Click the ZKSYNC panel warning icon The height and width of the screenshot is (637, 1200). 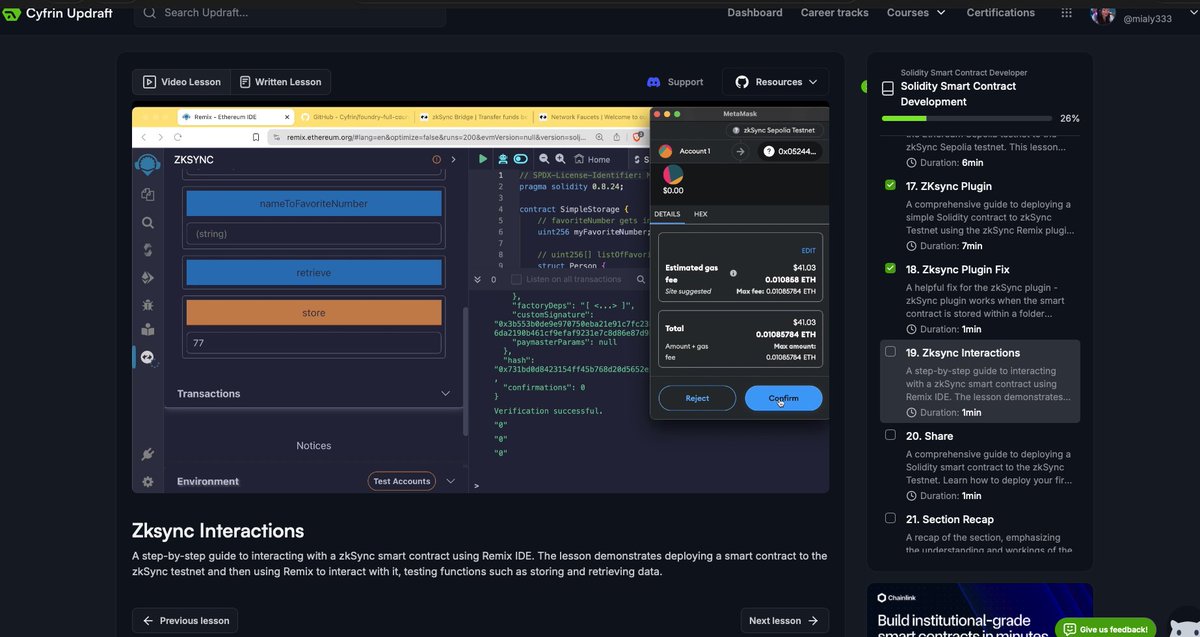436,159
